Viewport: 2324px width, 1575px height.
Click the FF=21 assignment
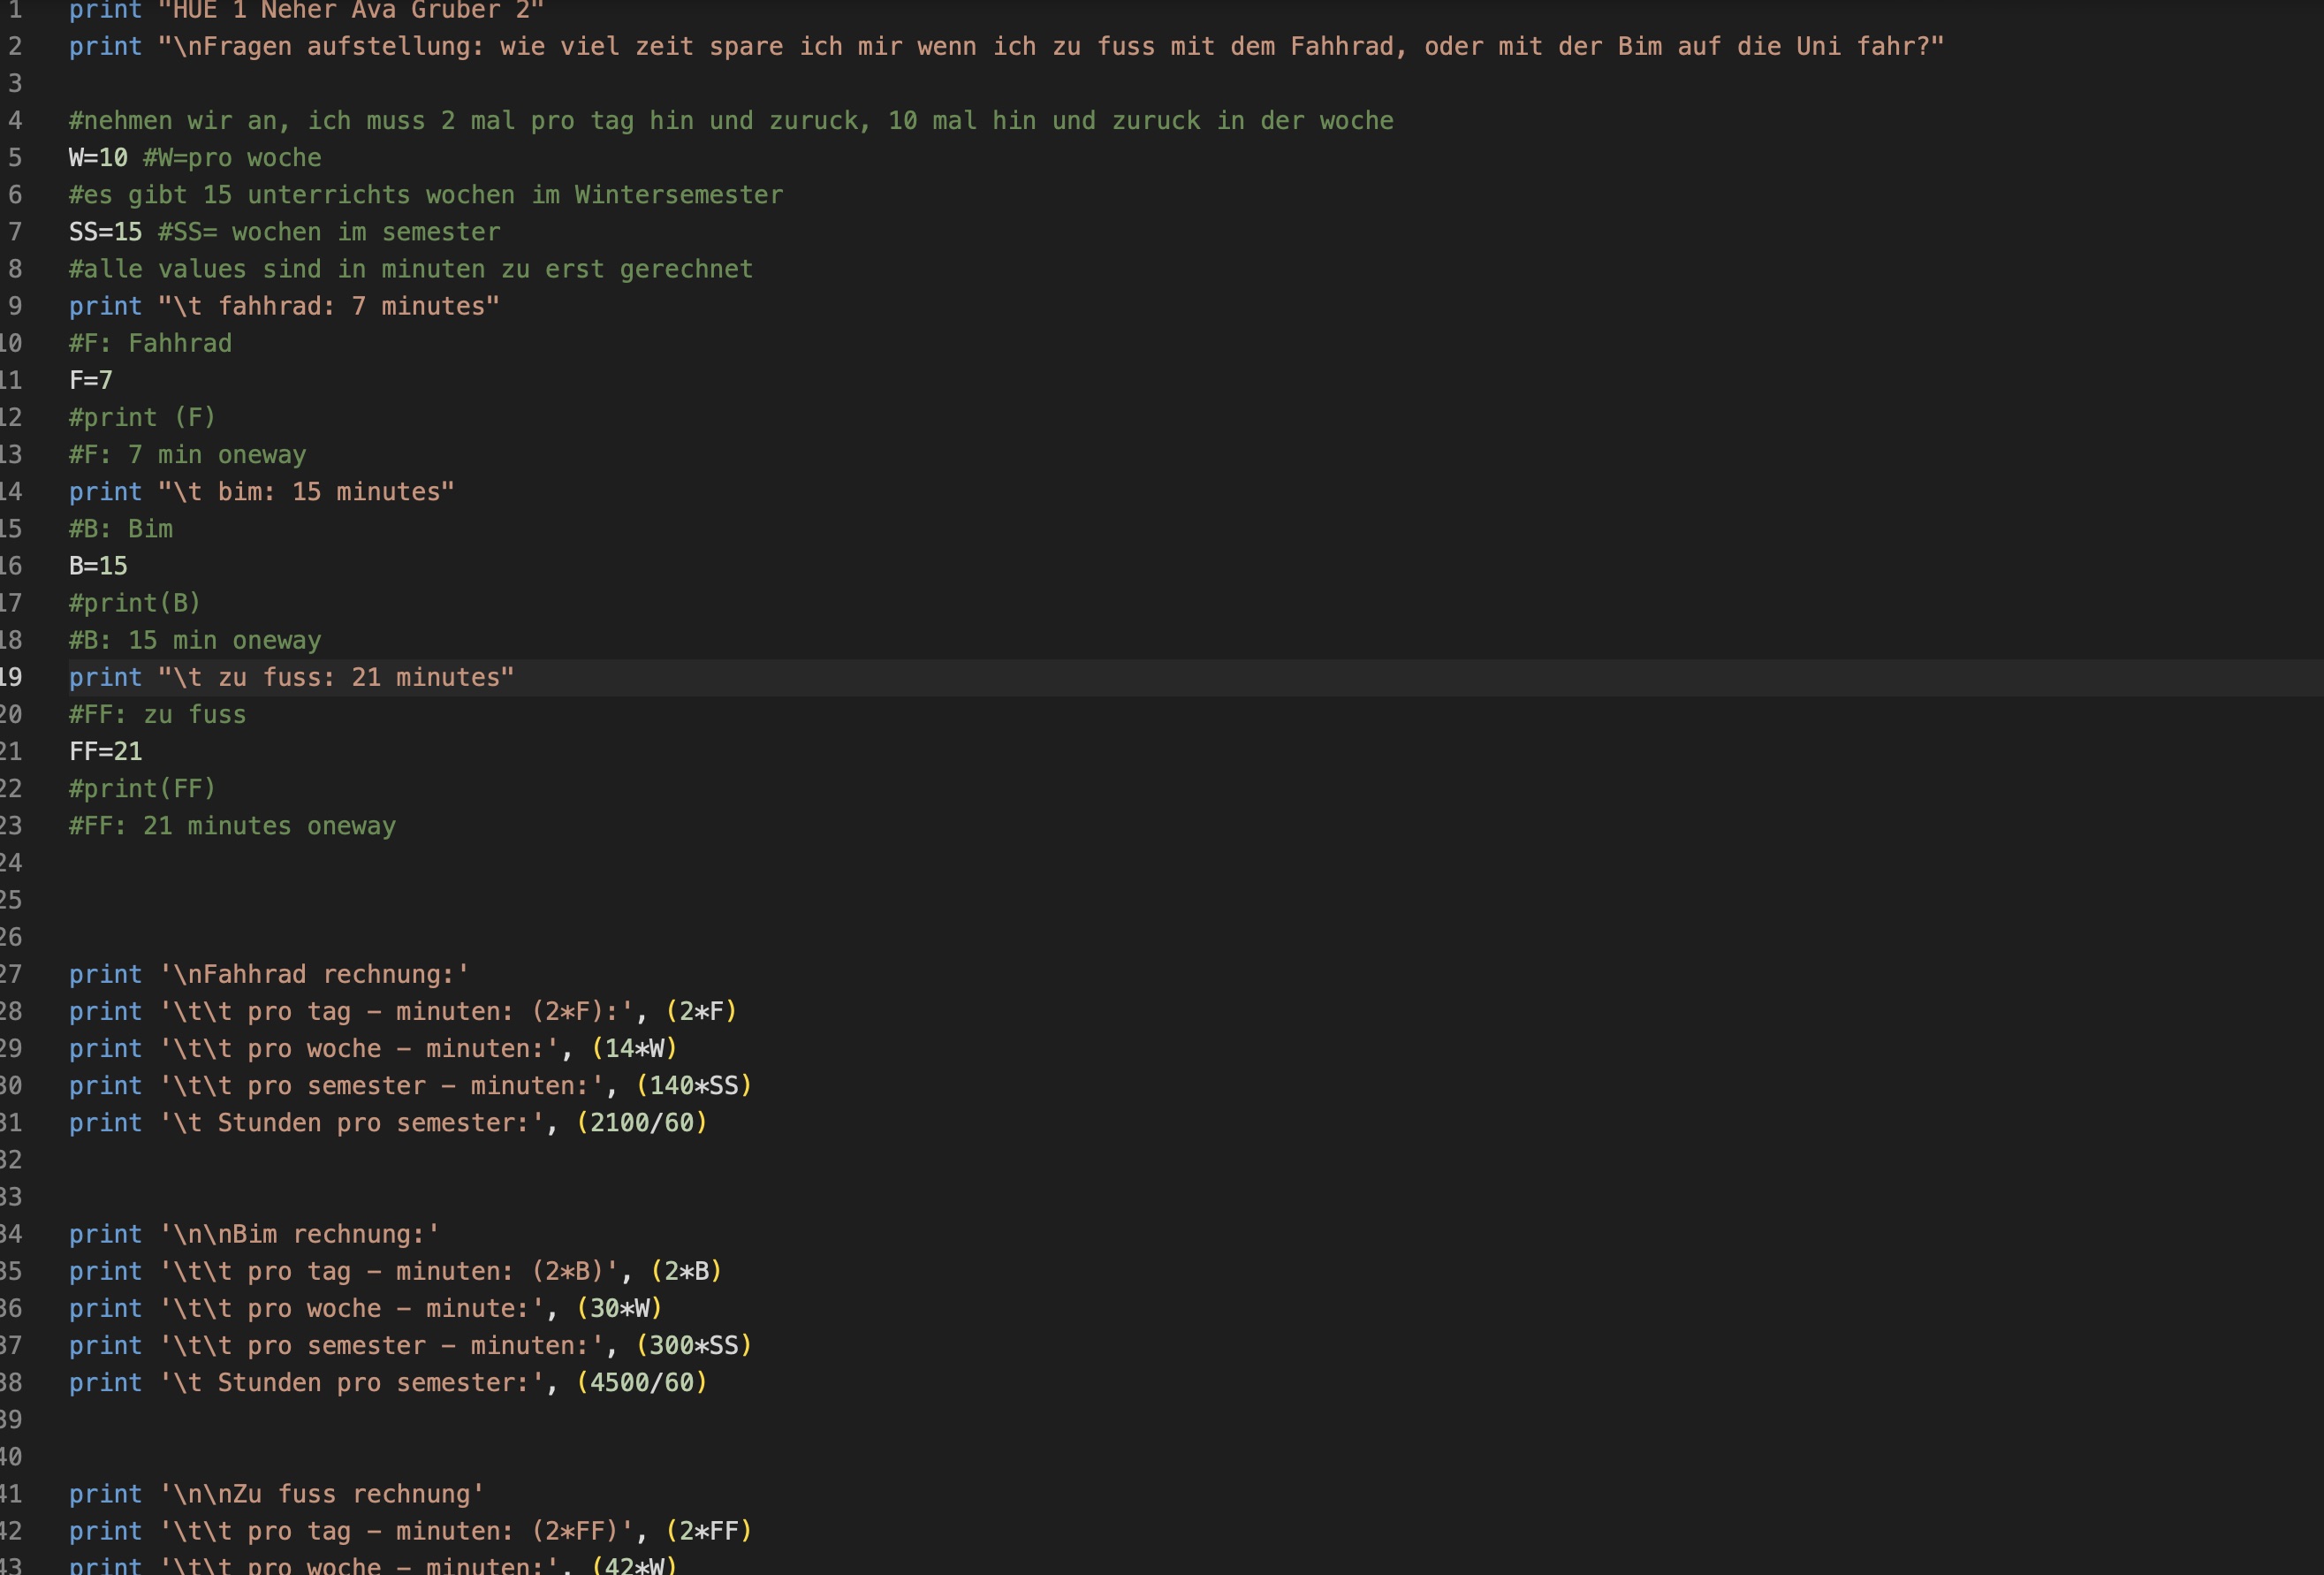coord(104,751)
